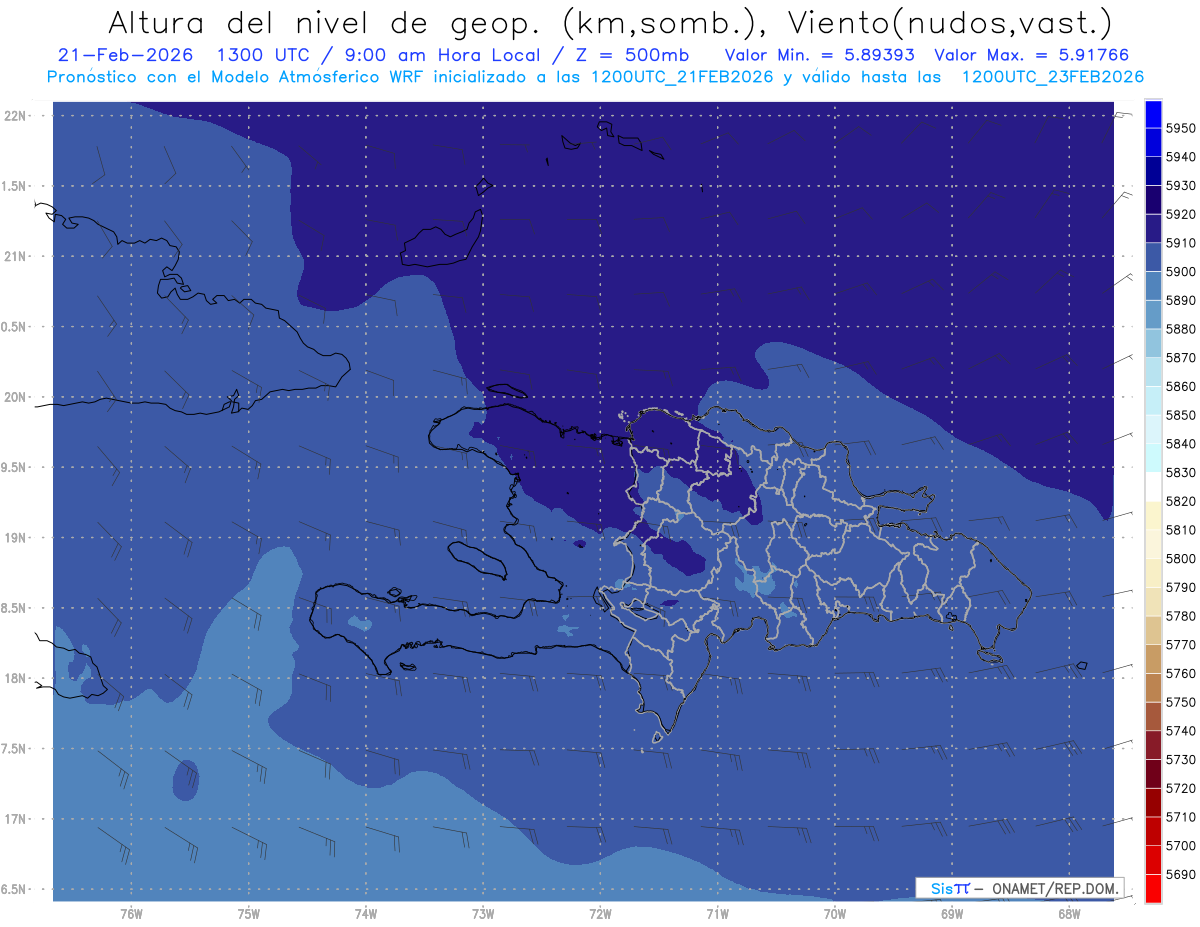This screenshot has height=927, width=1200.
Task: Click the '5850' legend value
Action: tap(1181, 415)
